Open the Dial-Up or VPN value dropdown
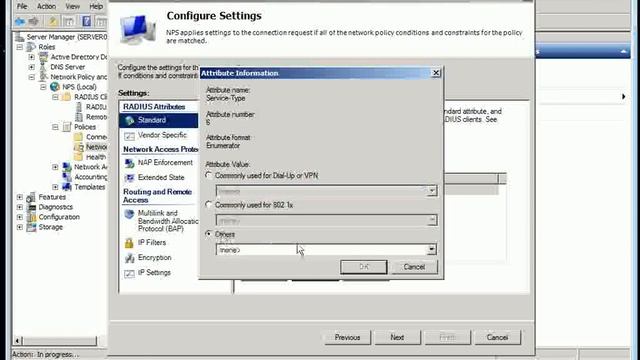This screenshot has width=640, height=360. click(431, 191)
